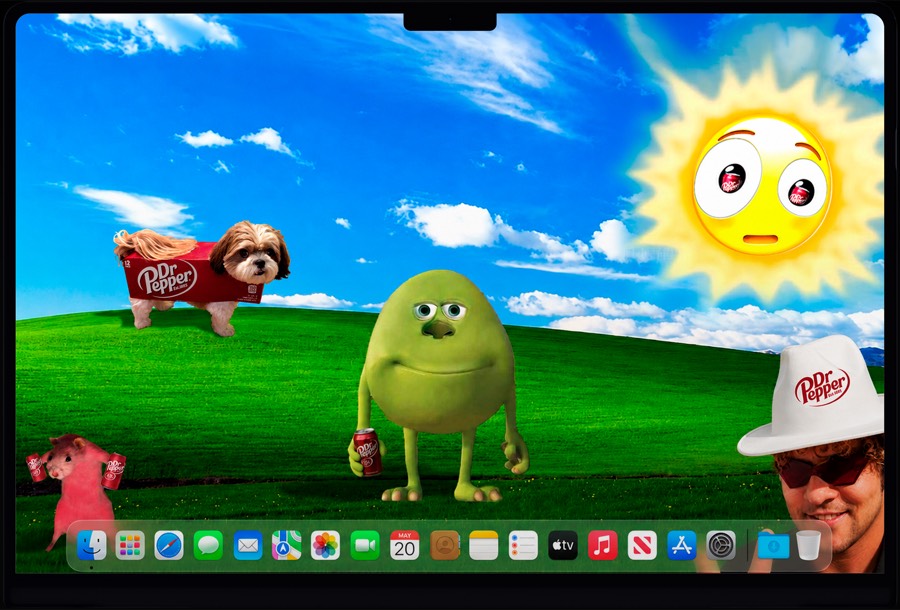
Task: Open News app icon in dock
Action: (x=642, y=545)
